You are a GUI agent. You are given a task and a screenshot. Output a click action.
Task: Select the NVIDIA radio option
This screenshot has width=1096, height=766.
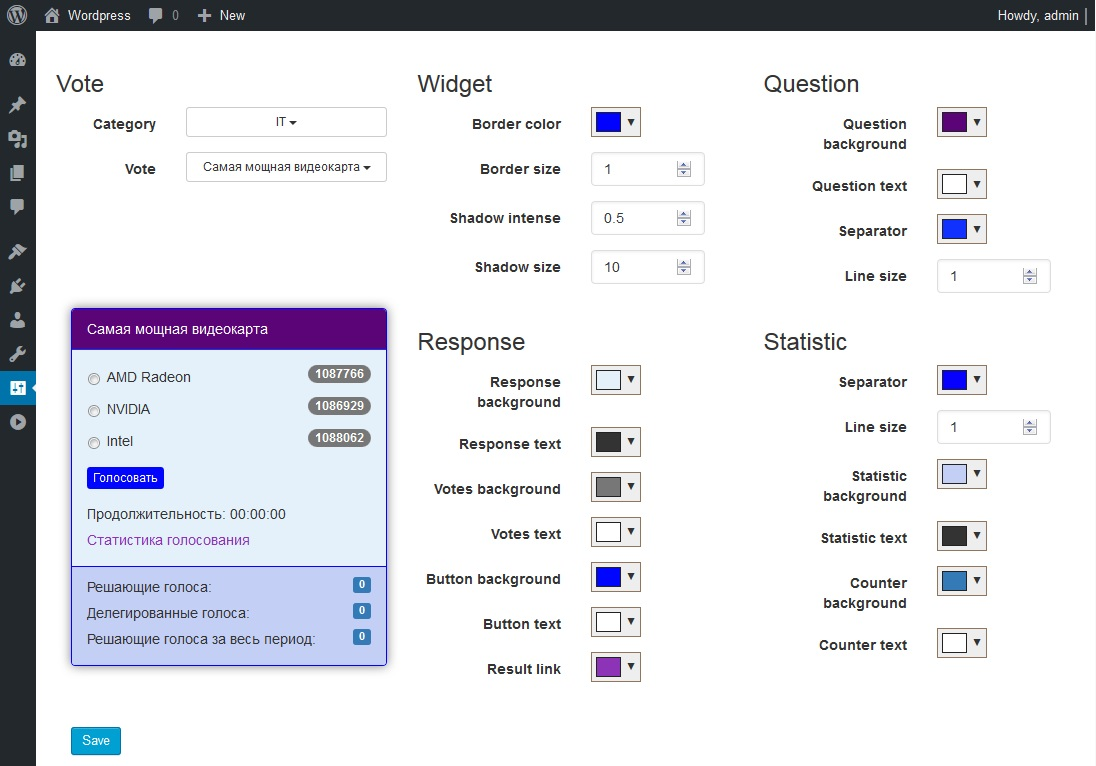pos(94,411)
